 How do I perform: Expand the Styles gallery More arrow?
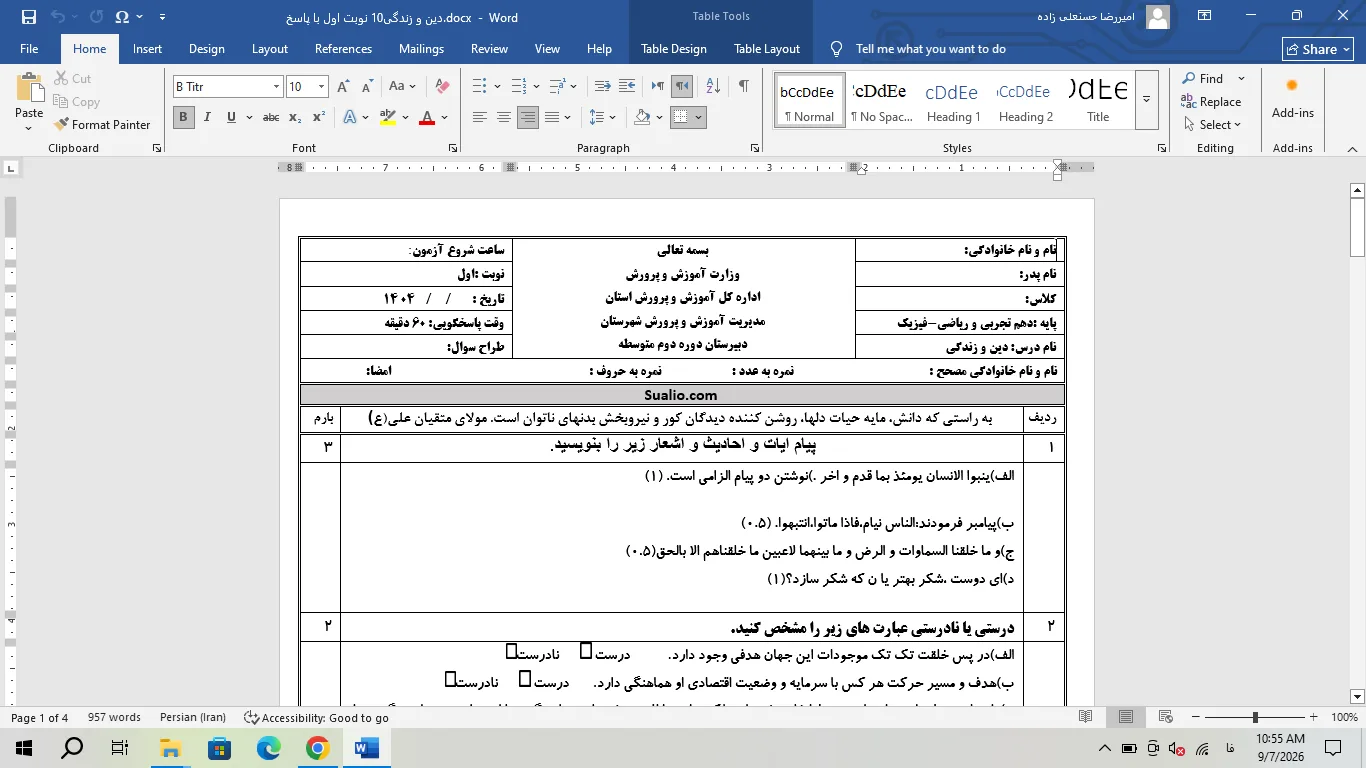[x=1147, y=99]
